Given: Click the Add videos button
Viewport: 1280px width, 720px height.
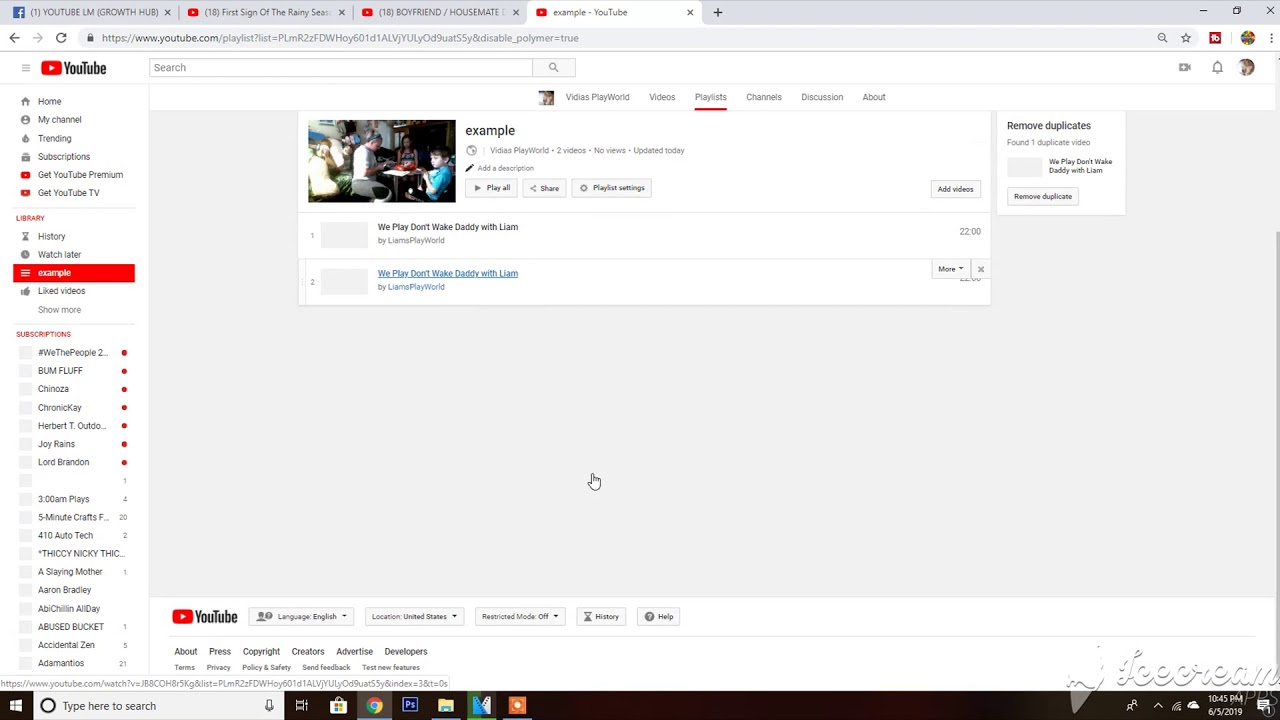Looking at the screenshot, I should click(955, 189).
